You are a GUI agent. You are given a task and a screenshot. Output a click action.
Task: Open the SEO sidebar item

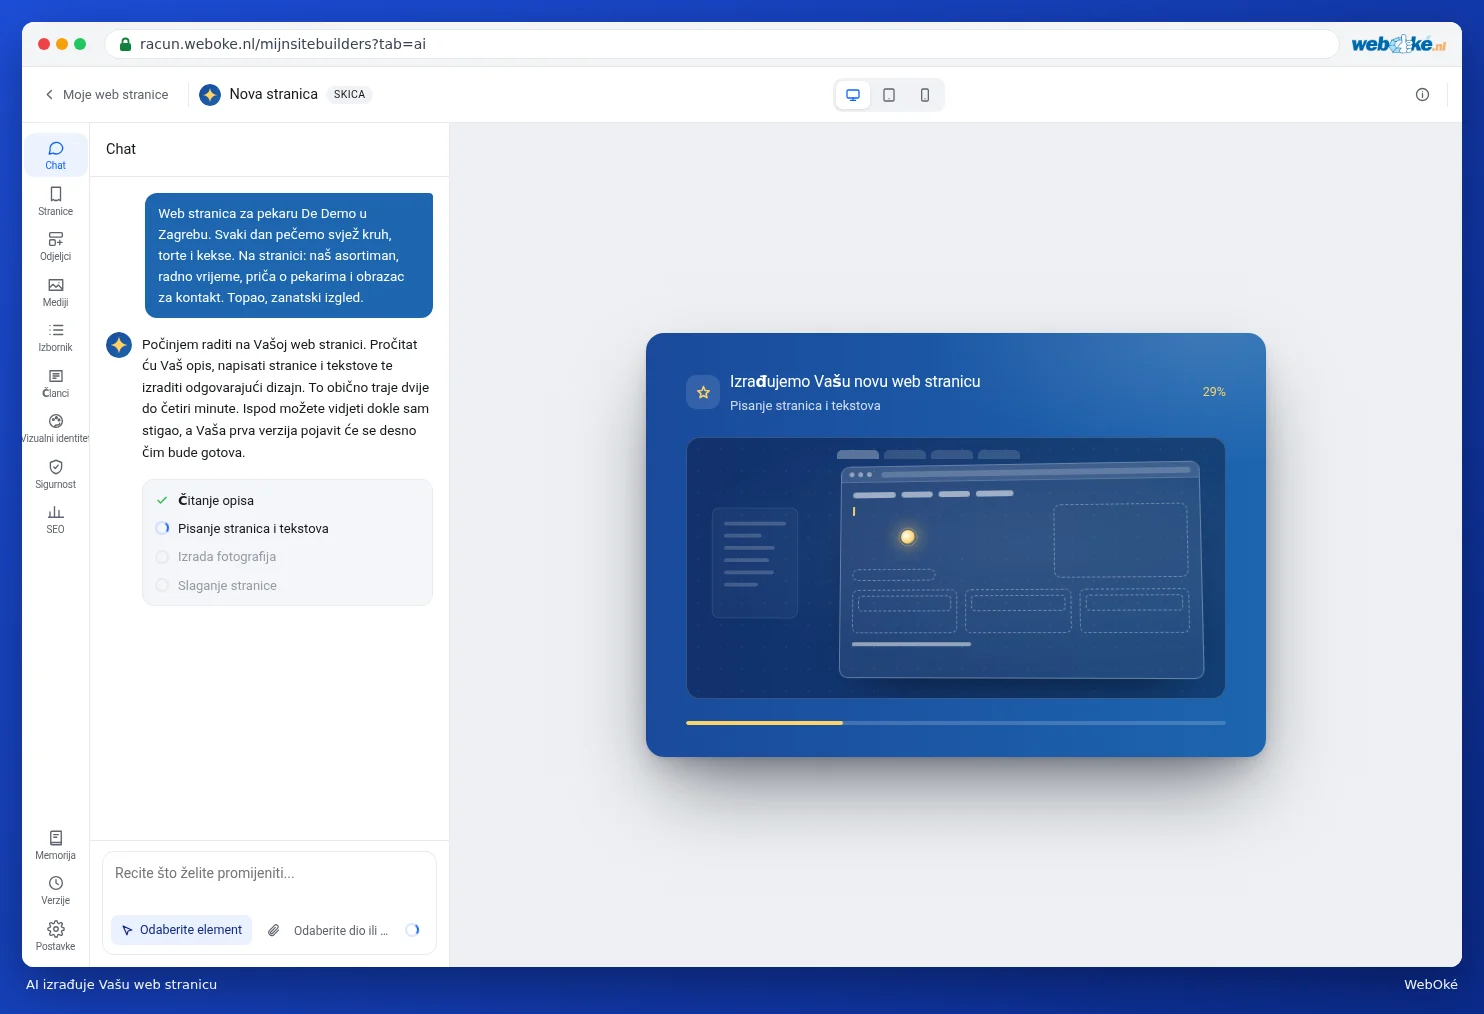(x=56, y=519)
